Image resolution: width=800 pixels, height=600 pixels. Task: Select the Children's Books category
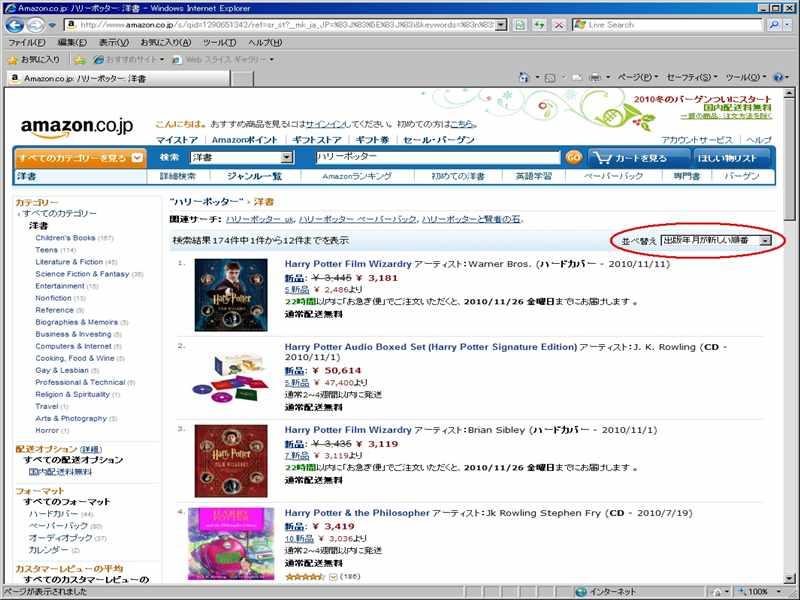point(65,238)
